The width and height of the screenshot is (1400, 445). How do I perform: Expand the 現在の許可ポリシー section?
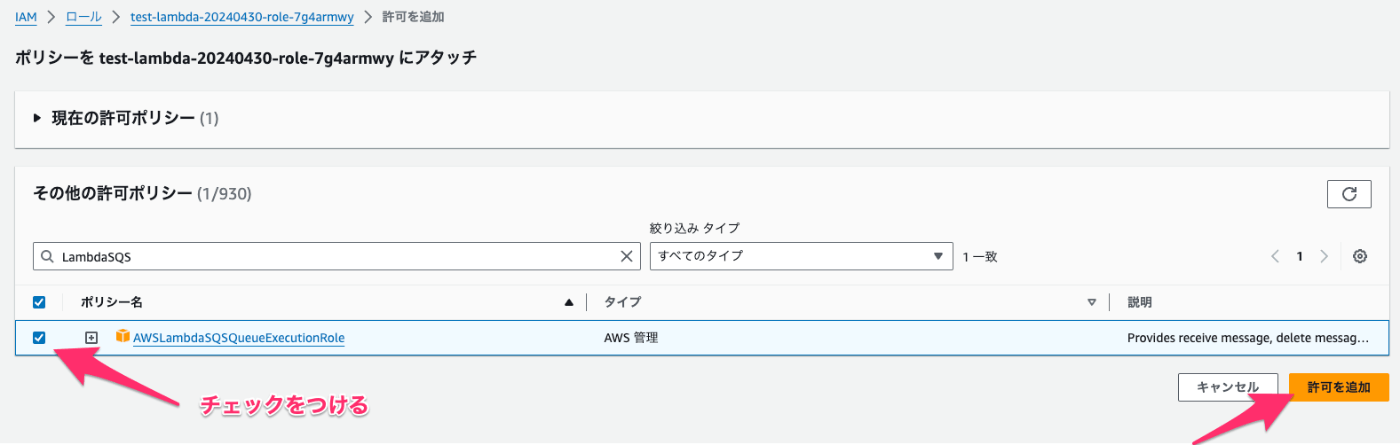[38, 118]
